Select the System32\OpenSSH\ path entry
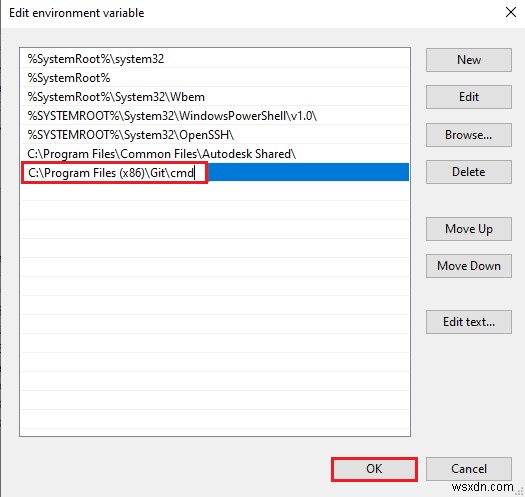 [x=215, y=135]
